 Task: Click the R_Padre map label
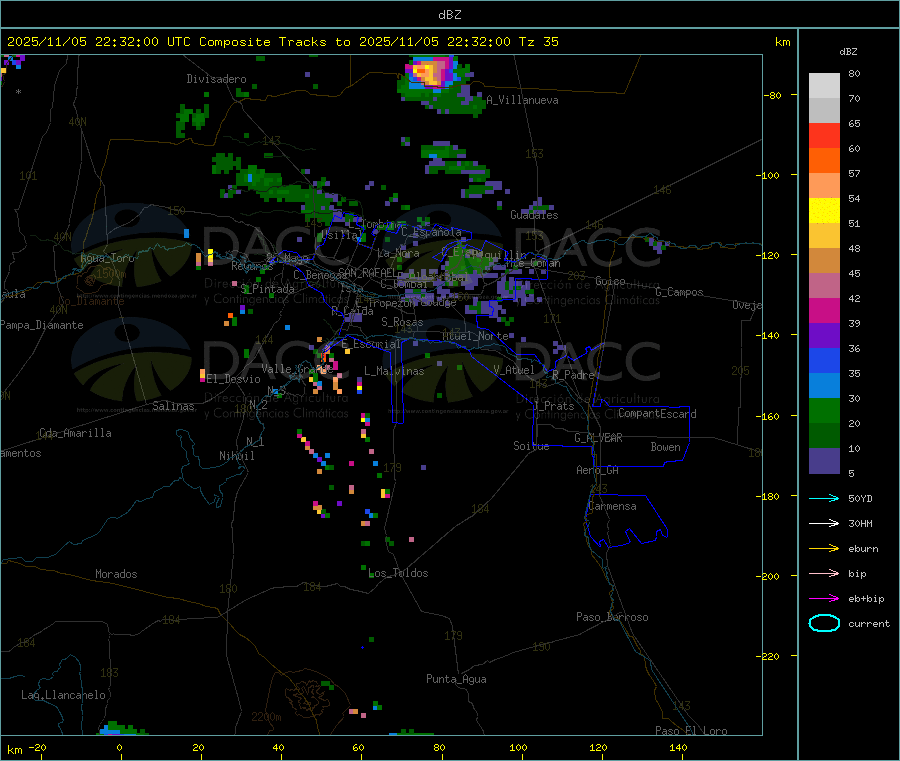(573, 375)
